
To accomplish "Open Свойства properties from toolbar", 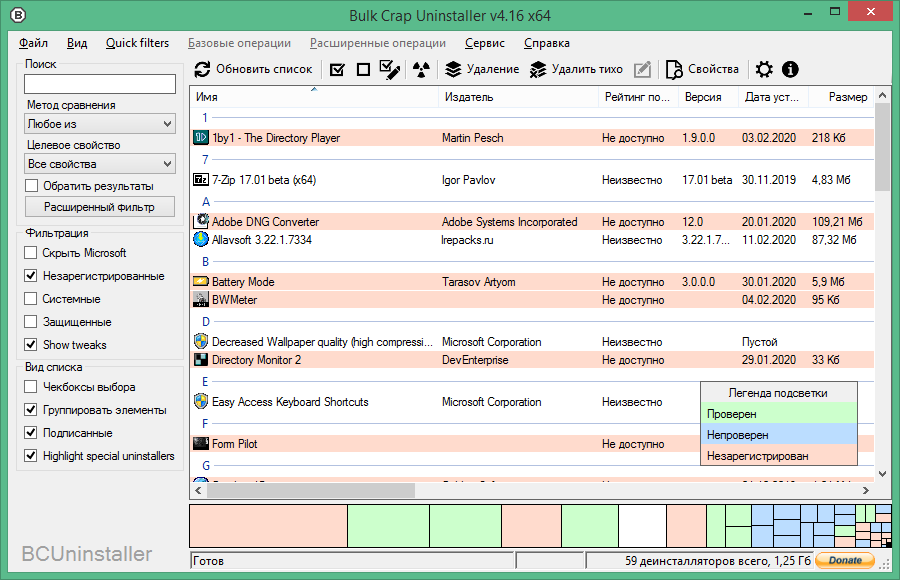I will (702, 69).
